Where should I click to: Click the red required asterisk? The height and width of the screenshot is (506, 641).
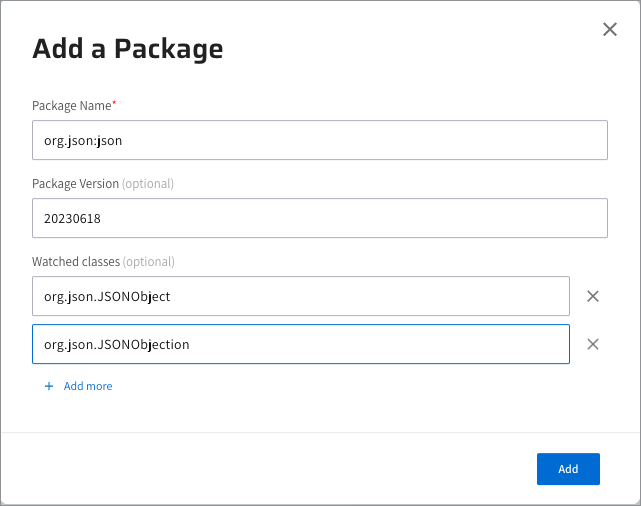coord(114,103)
